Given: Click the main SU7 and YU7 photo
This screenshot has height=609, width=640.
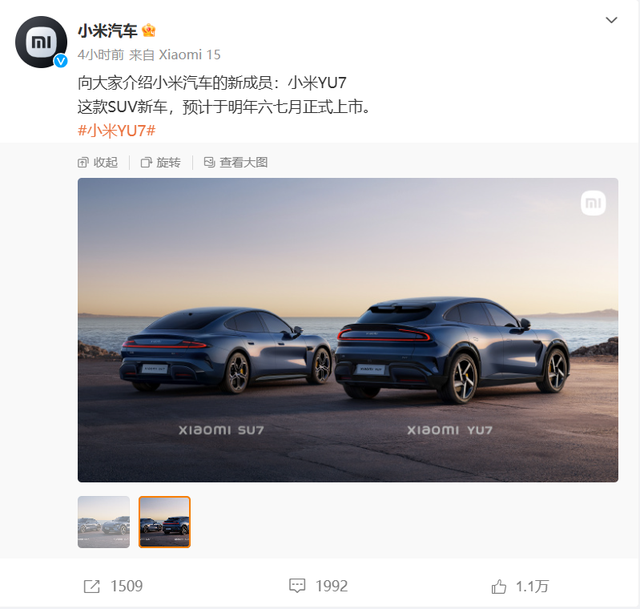Looking at the screenshot, I should [348, 330].
